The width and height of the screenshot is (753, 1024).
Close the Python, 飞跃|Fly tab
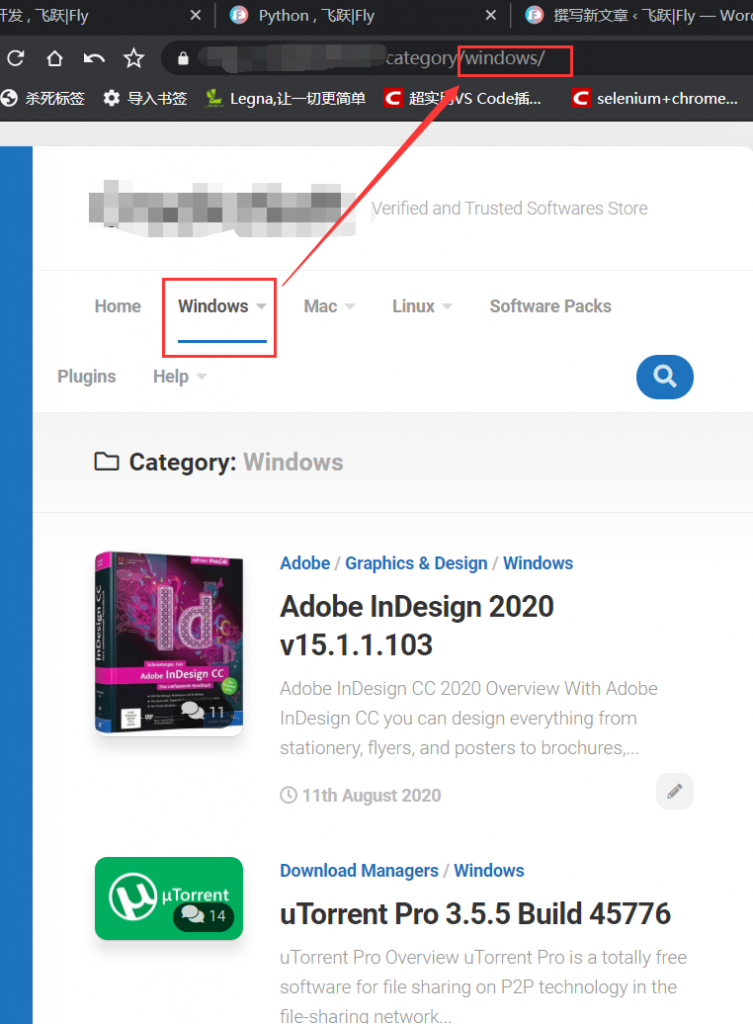click(490, 15)
